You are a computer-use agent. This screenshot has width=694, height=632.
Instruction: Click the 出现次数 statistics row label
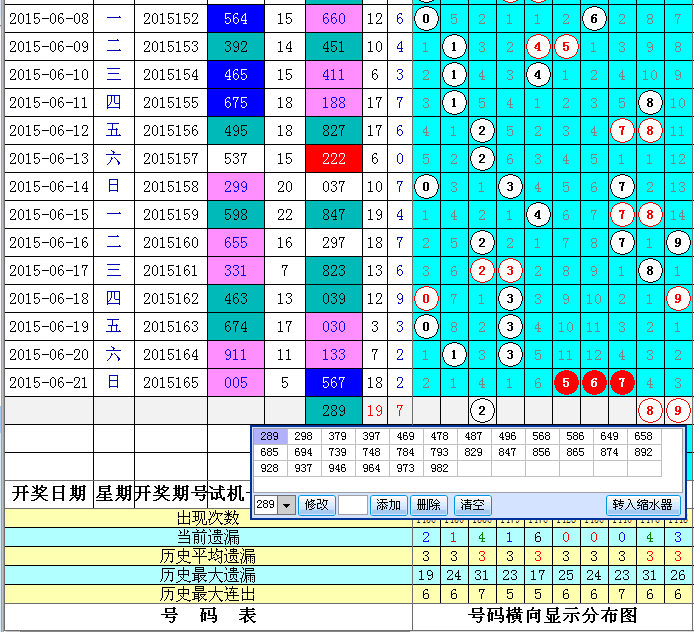[208, 518]
